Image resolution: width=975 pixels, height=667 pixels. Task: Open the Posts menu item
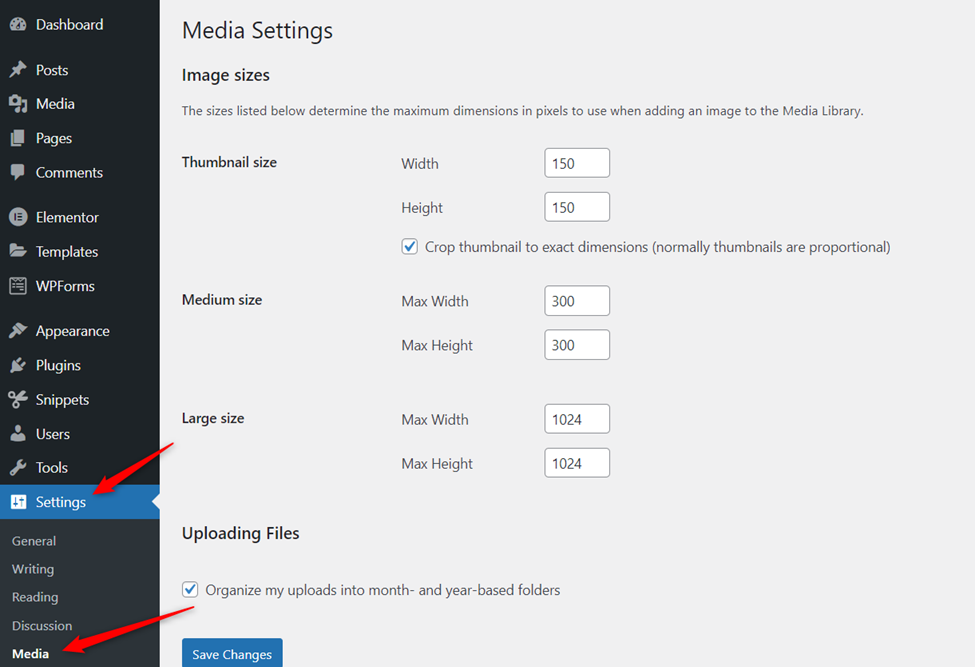(x=52, y=70)
